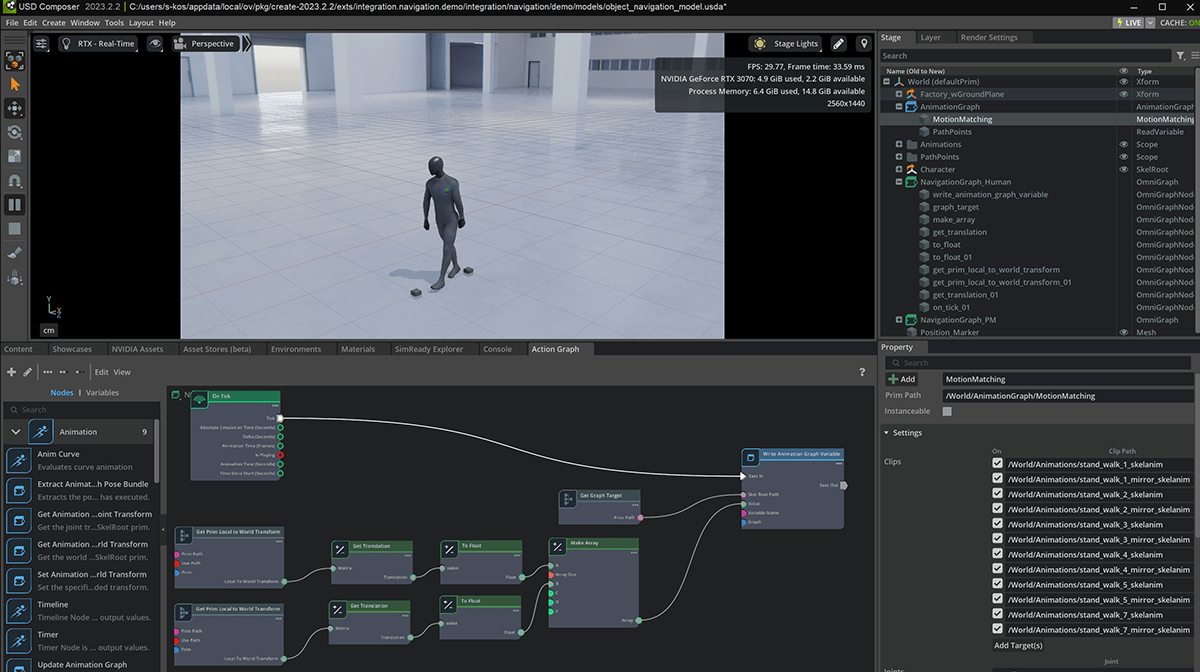This screenshot has width=1200, height=672.
Task: Uncheck clip stand_walk_2_mirror_skelanim
Action: (x=997, y=509)
